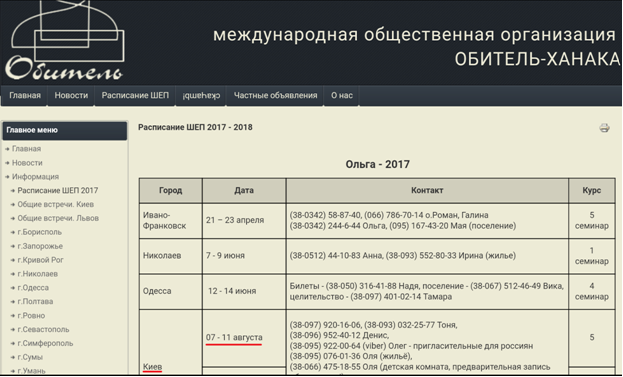
Task: Open г.Николаев sidebar link
Action: 38,274
